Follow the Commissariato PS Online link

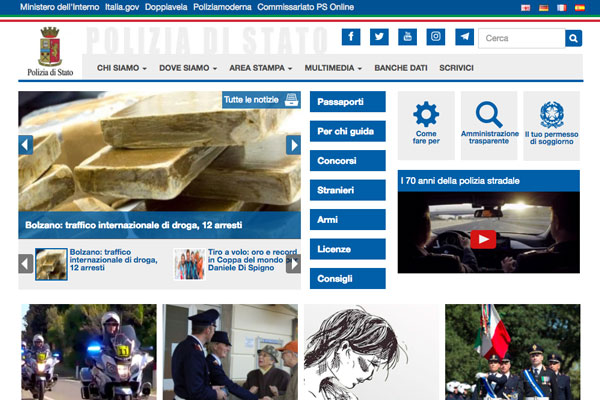[305, 7]
